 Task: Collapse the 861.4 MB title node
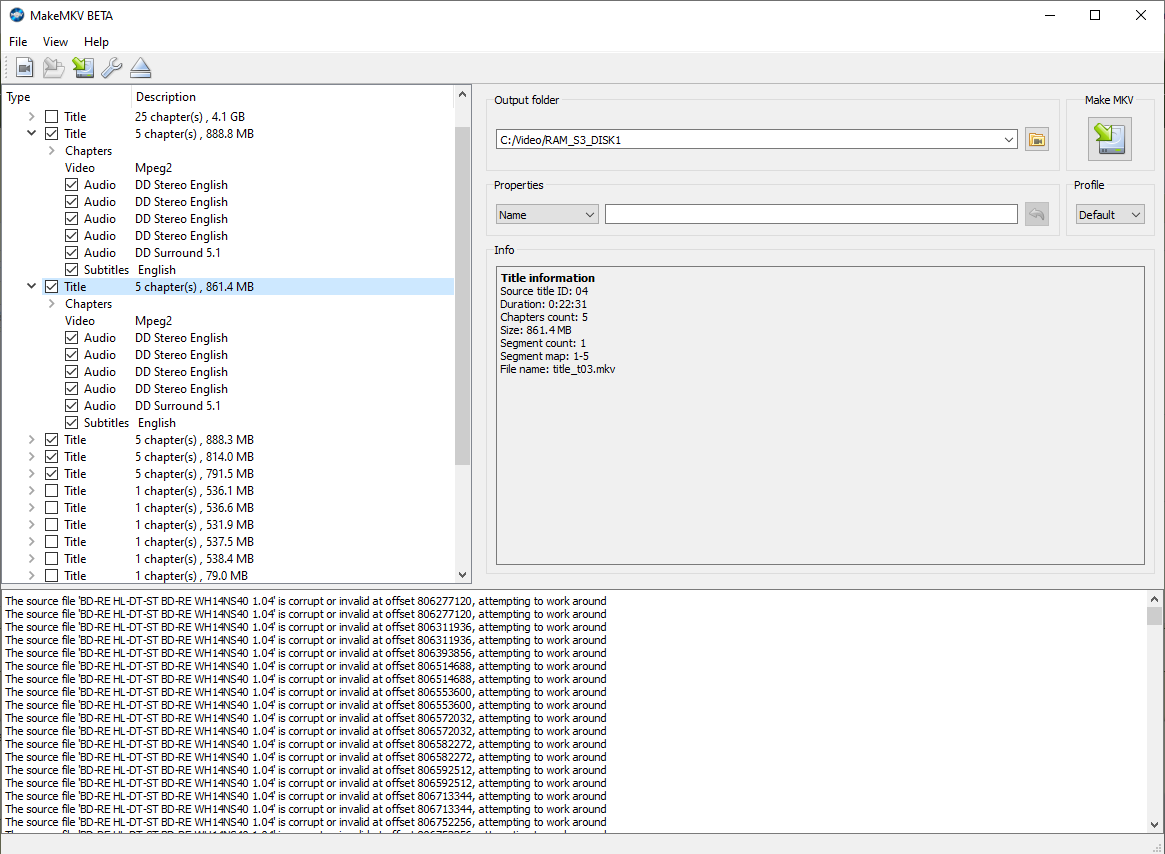tap(31, 287)
